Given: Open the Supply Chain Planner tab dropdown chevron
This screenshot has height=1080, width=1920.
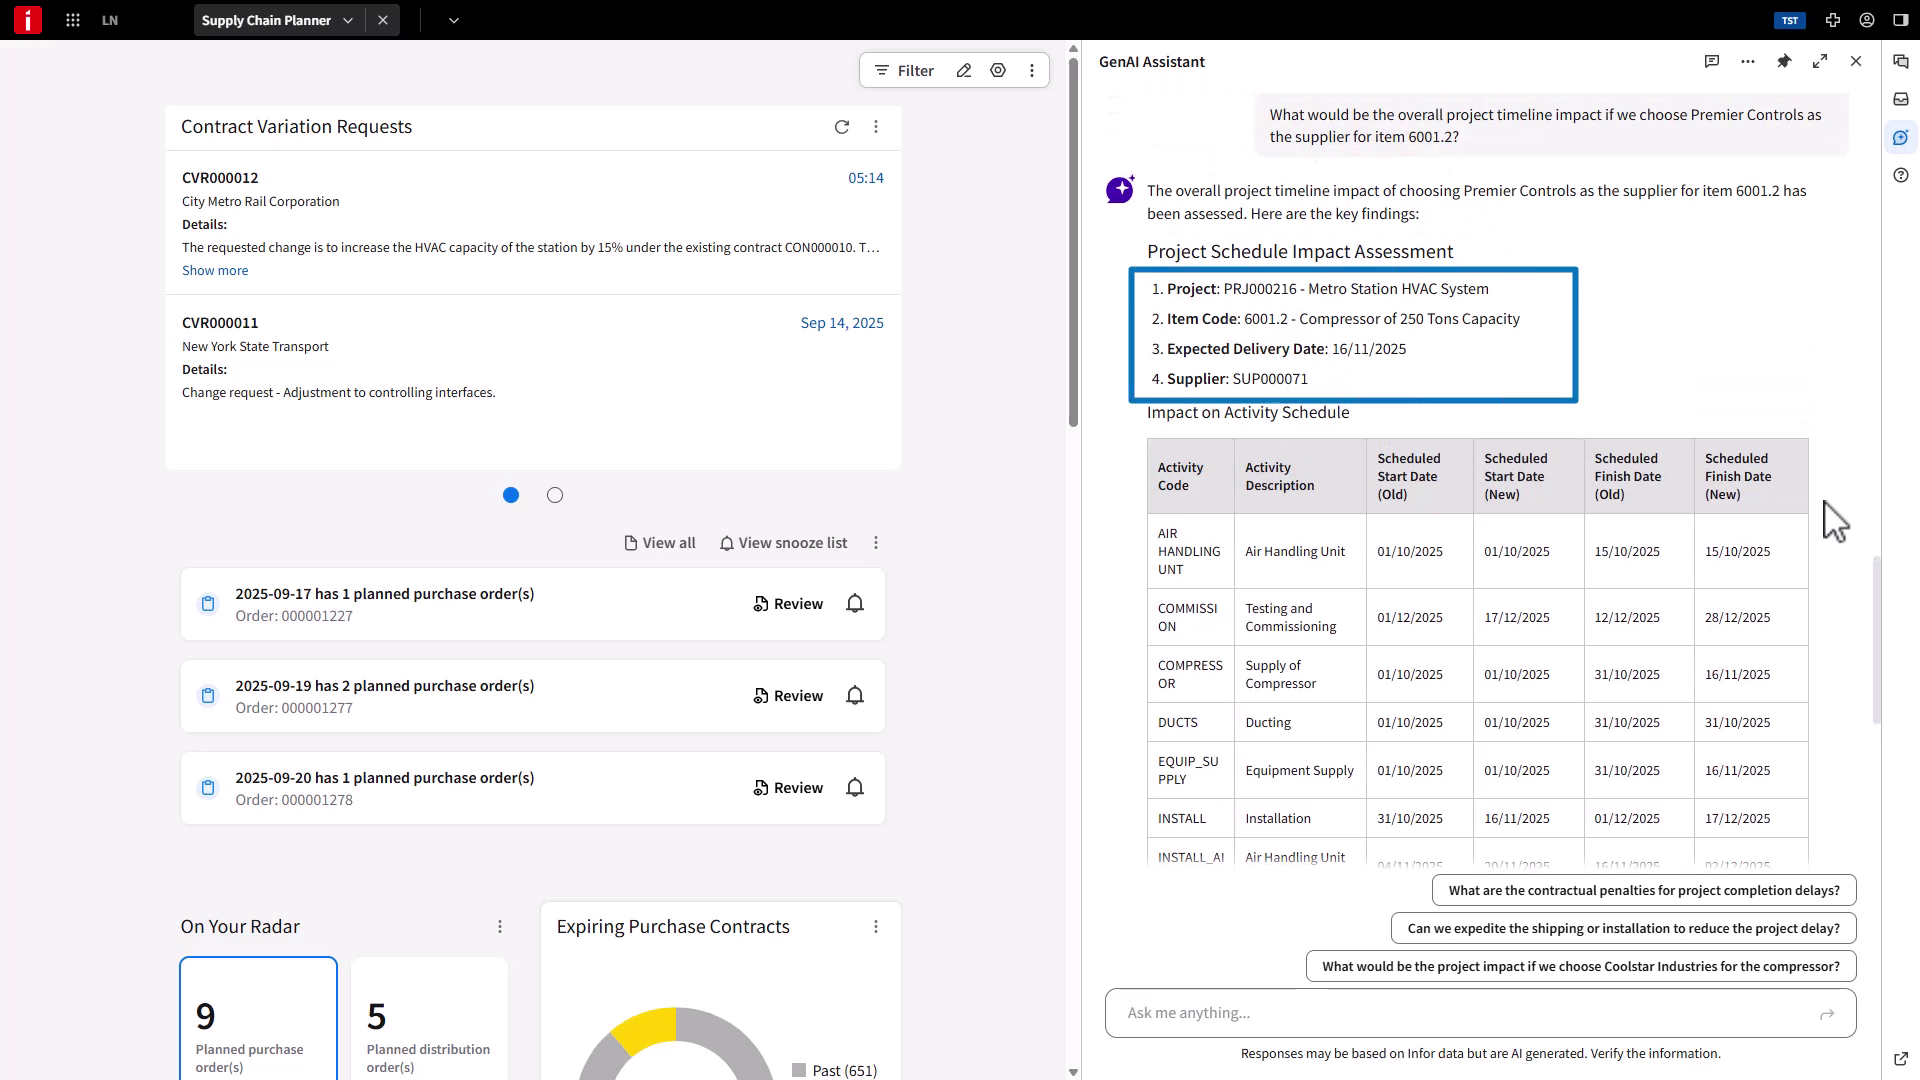Looking at the screenshot, I should [x=348, y=20].
